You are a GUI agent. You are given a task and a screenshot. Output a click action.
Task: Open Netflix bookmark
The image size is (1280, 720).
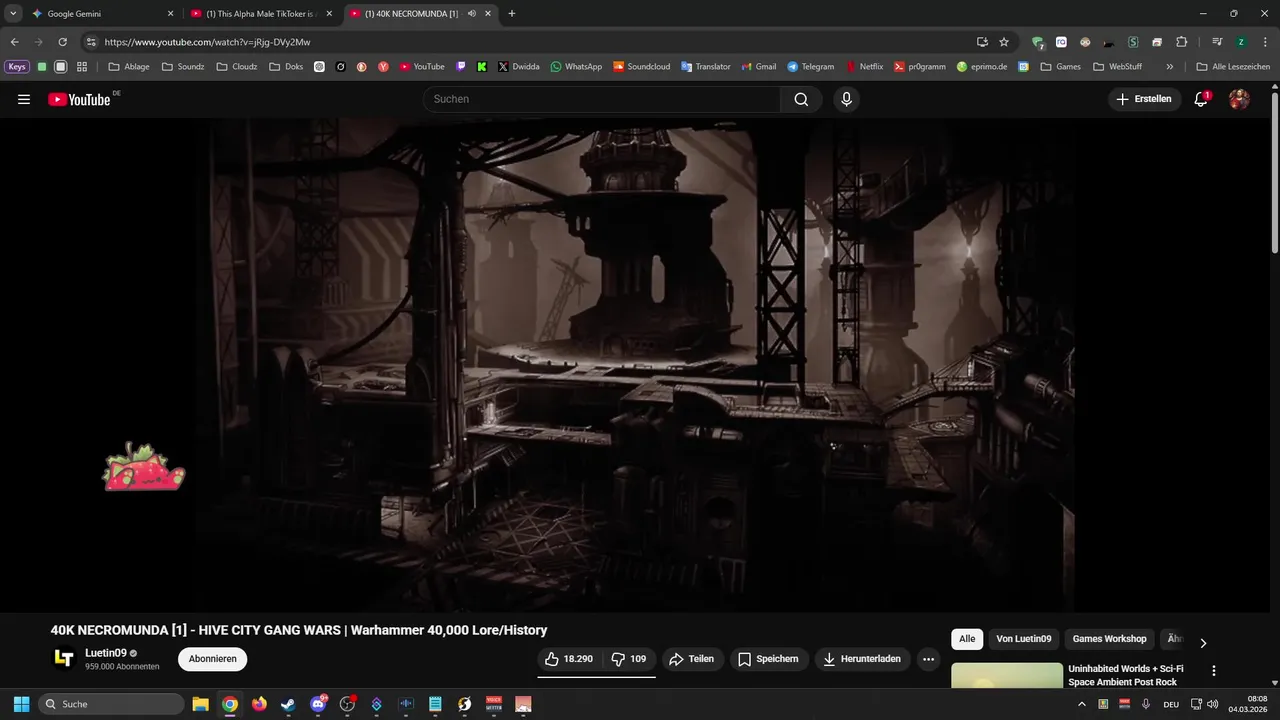(x=865, y=67)
